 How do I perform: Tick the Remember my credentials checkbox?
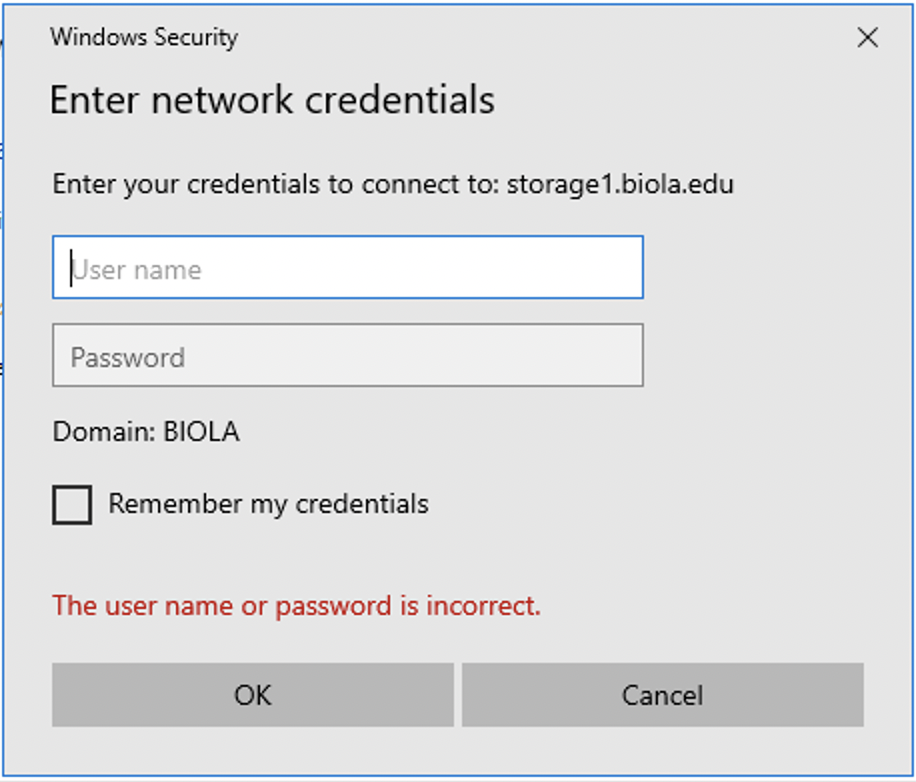72,505
